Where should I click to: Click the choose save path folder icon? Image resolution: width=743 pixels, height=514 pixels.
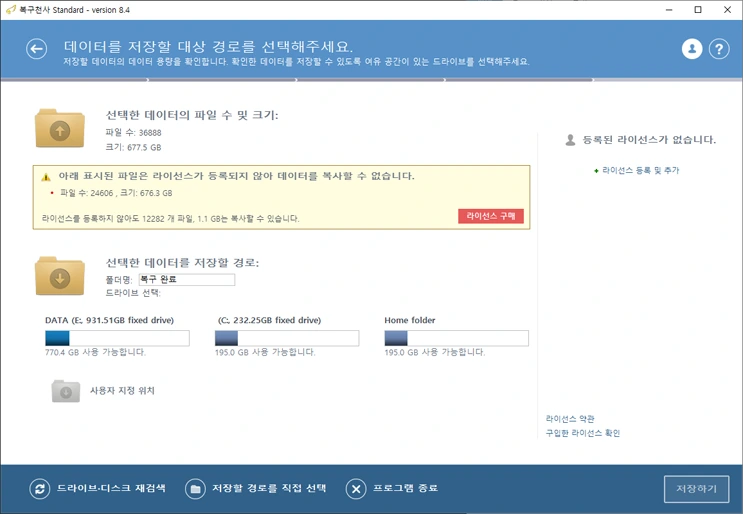pos(195,489)
